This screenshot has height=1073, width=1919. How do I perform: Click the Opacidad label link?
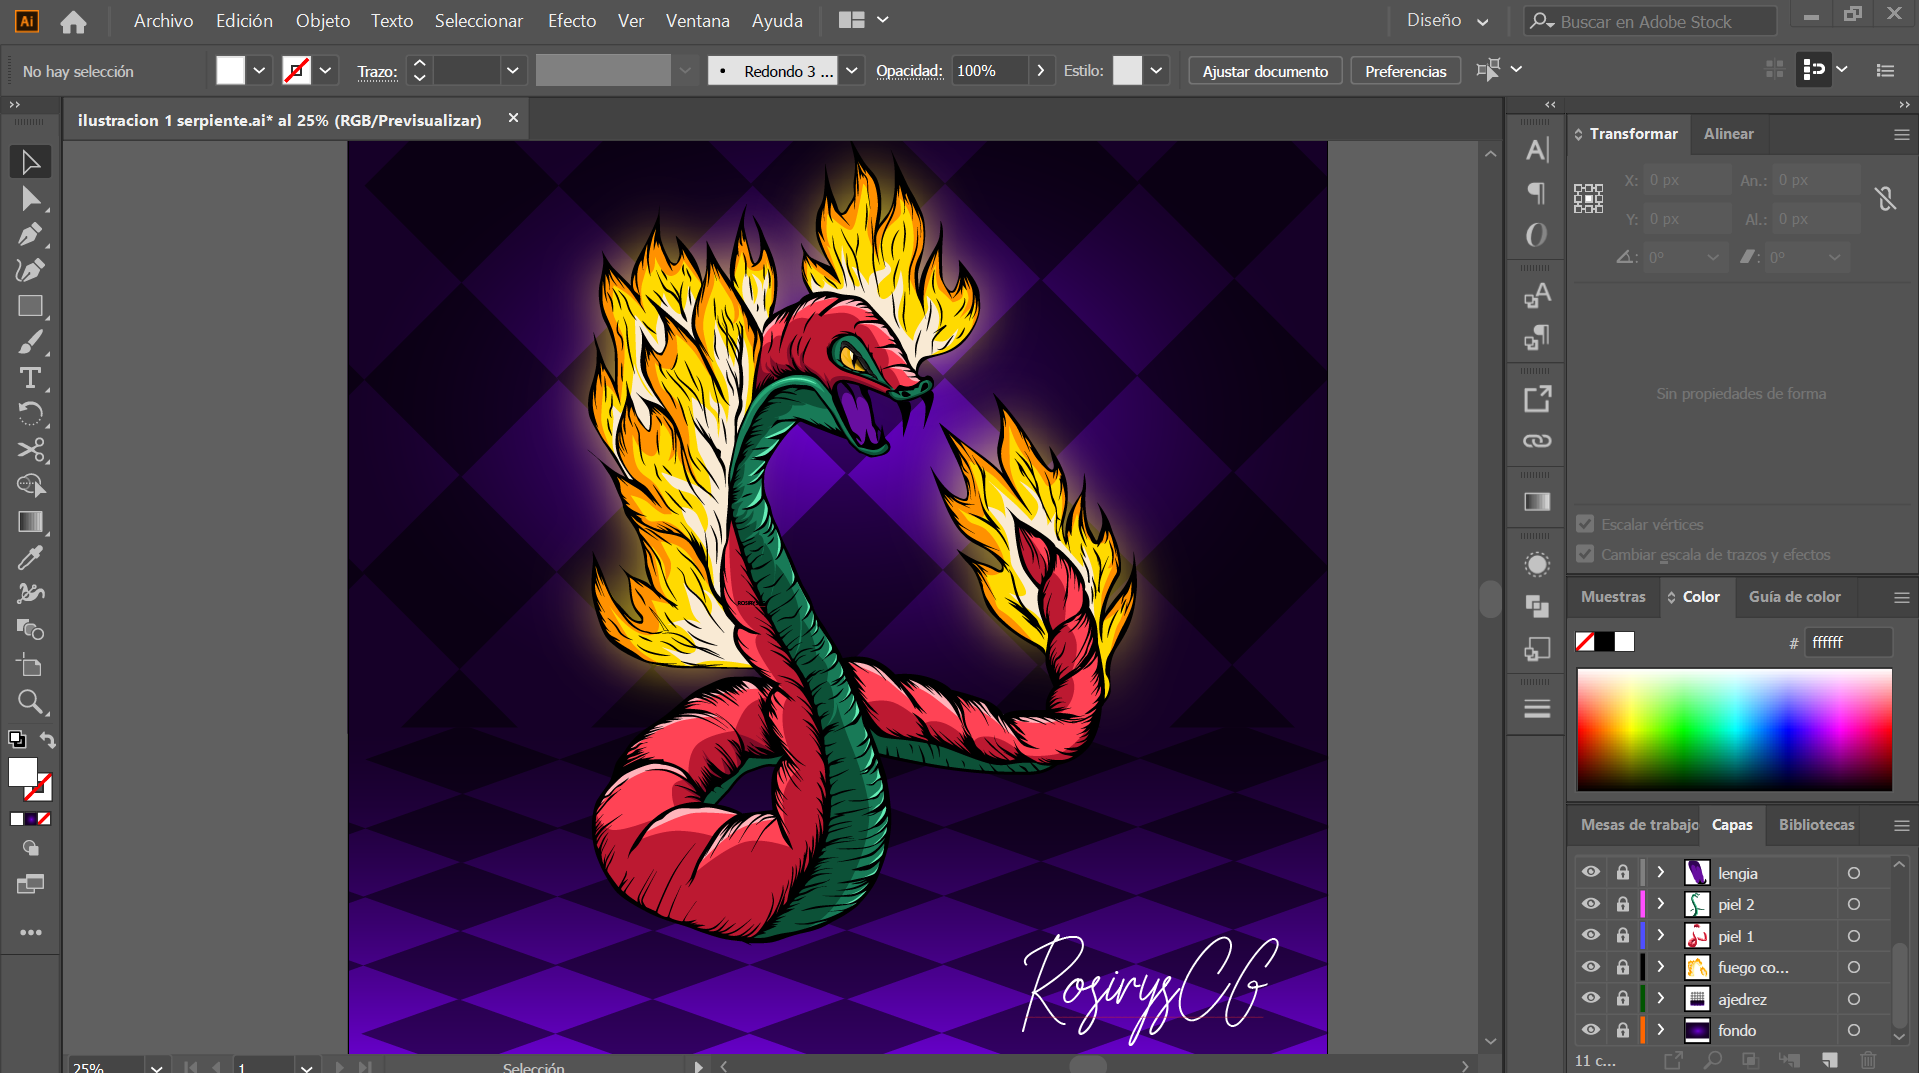909,71
